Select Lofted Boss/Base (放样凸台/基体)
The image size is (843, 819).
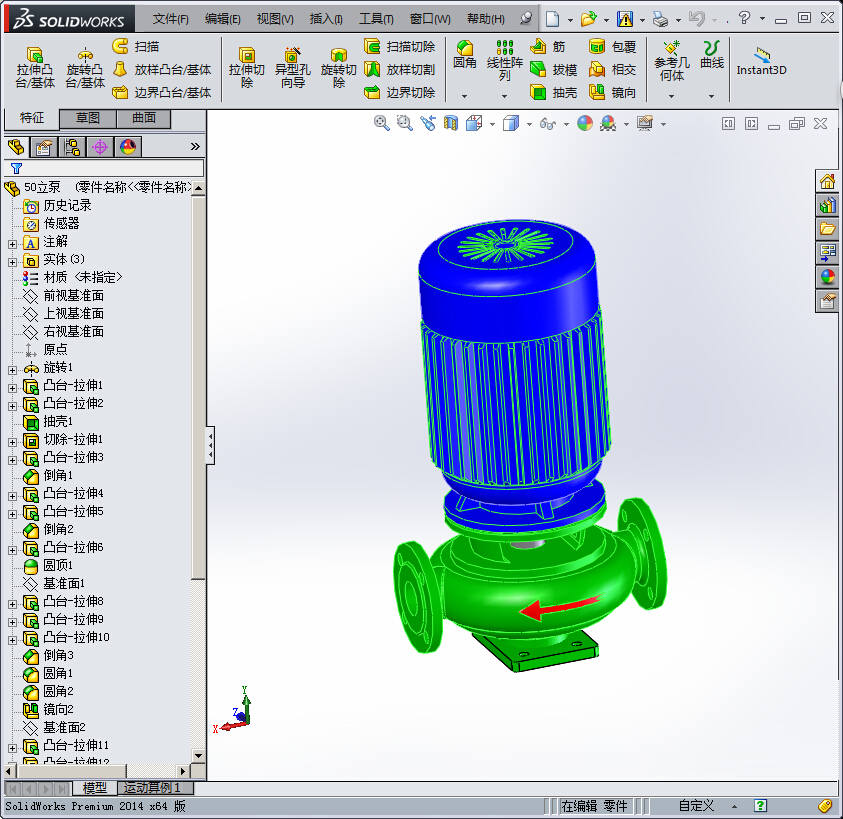point(162,69)
